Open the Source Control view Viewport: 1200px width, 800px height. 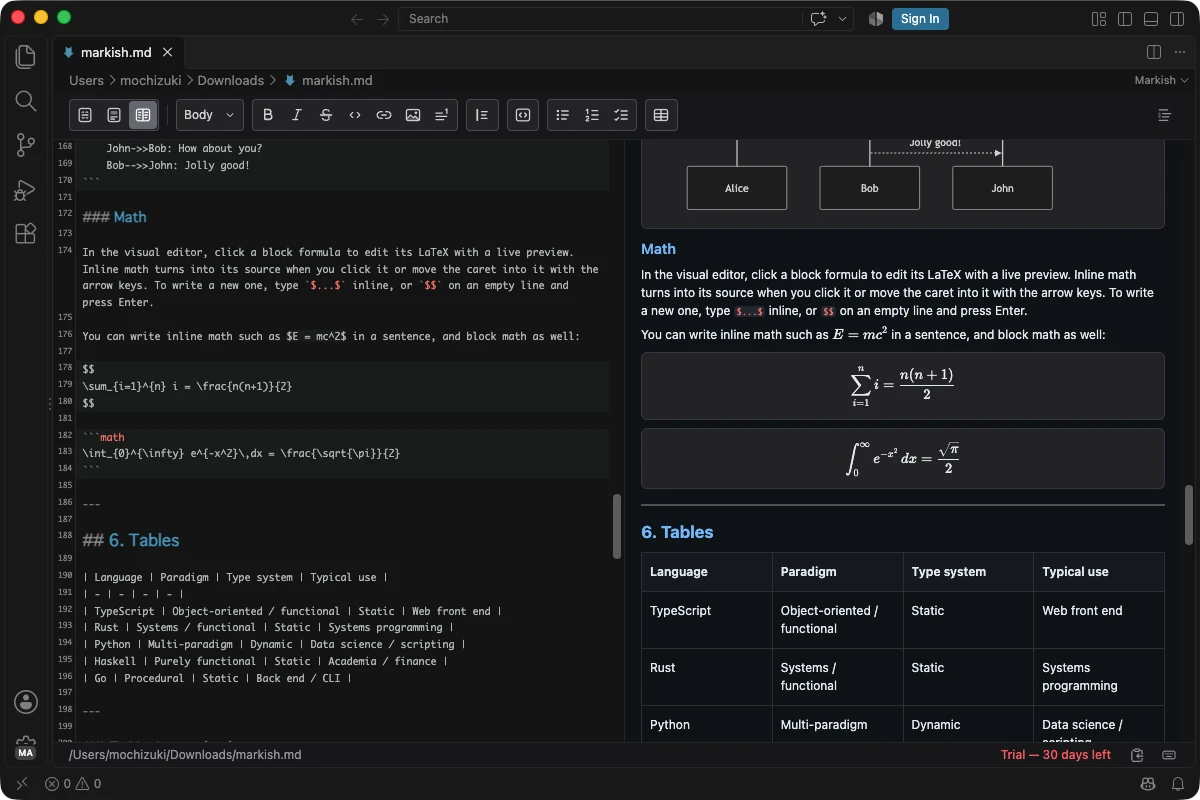click(26, 145)
